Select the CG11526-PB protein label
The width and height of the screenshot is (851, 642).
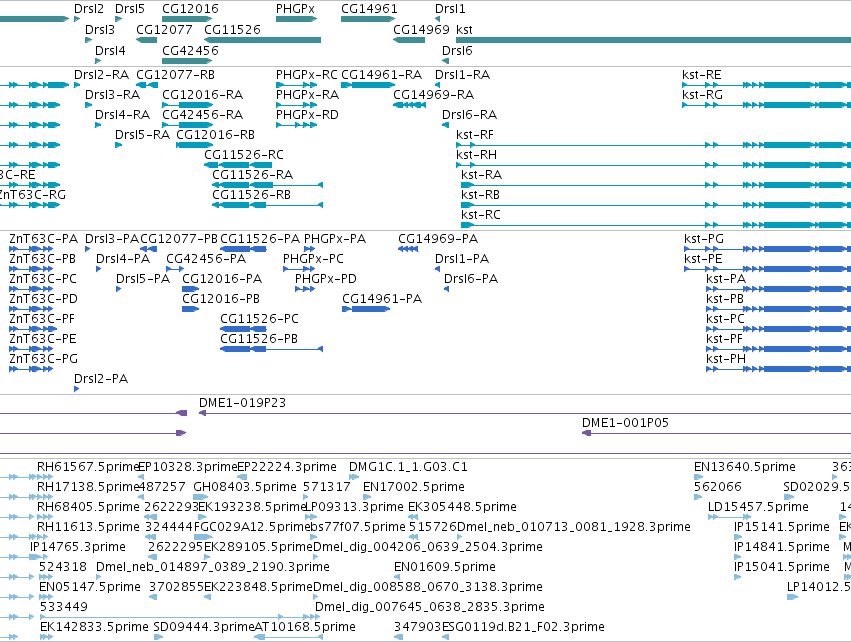click(x=259, y=339)
